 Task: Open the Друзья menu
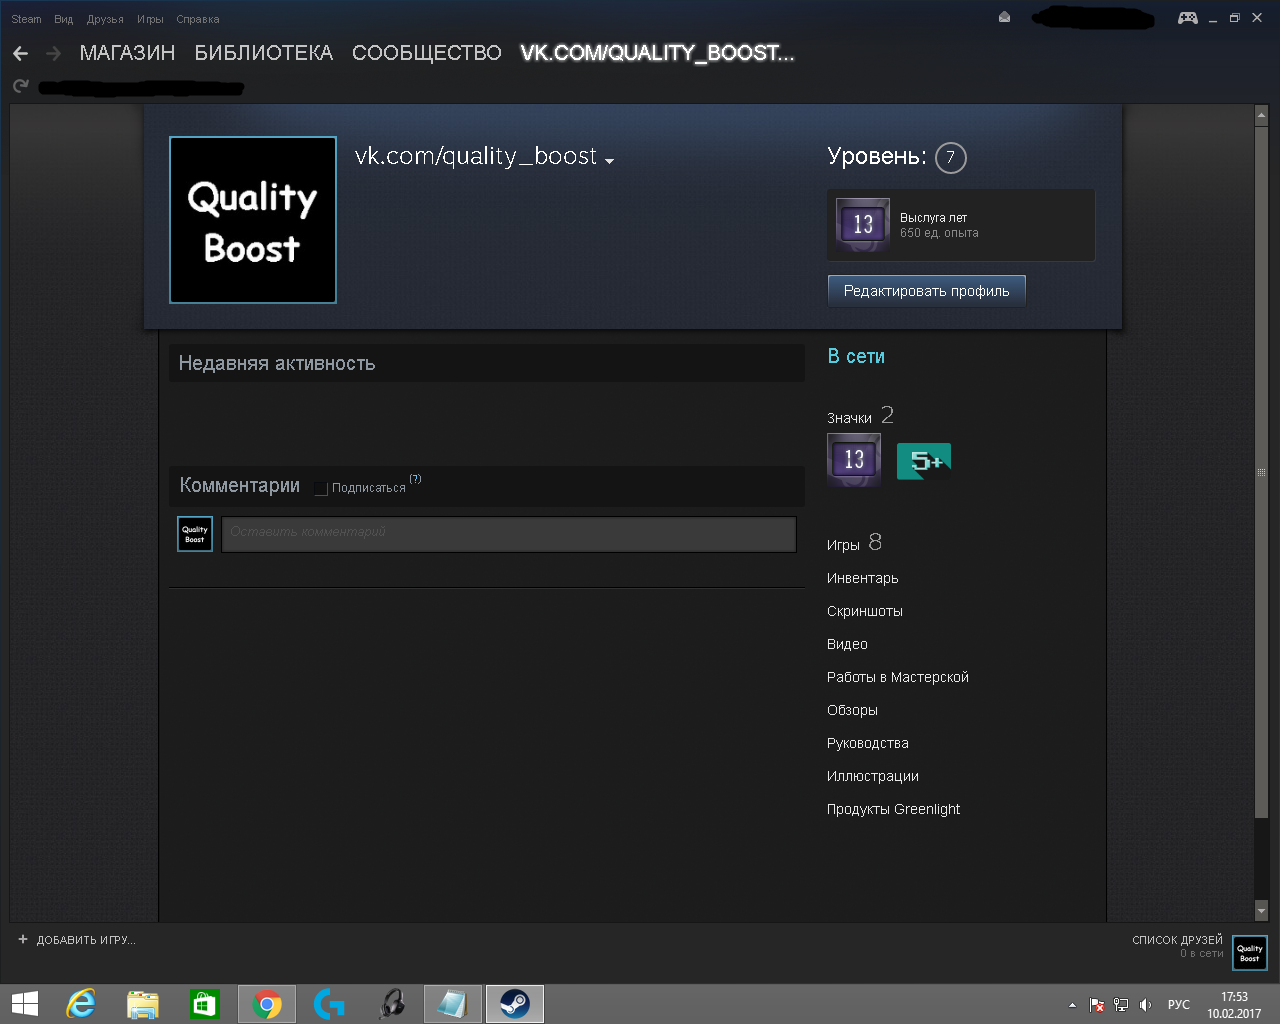pyautogui.click(x=105, y=19)
